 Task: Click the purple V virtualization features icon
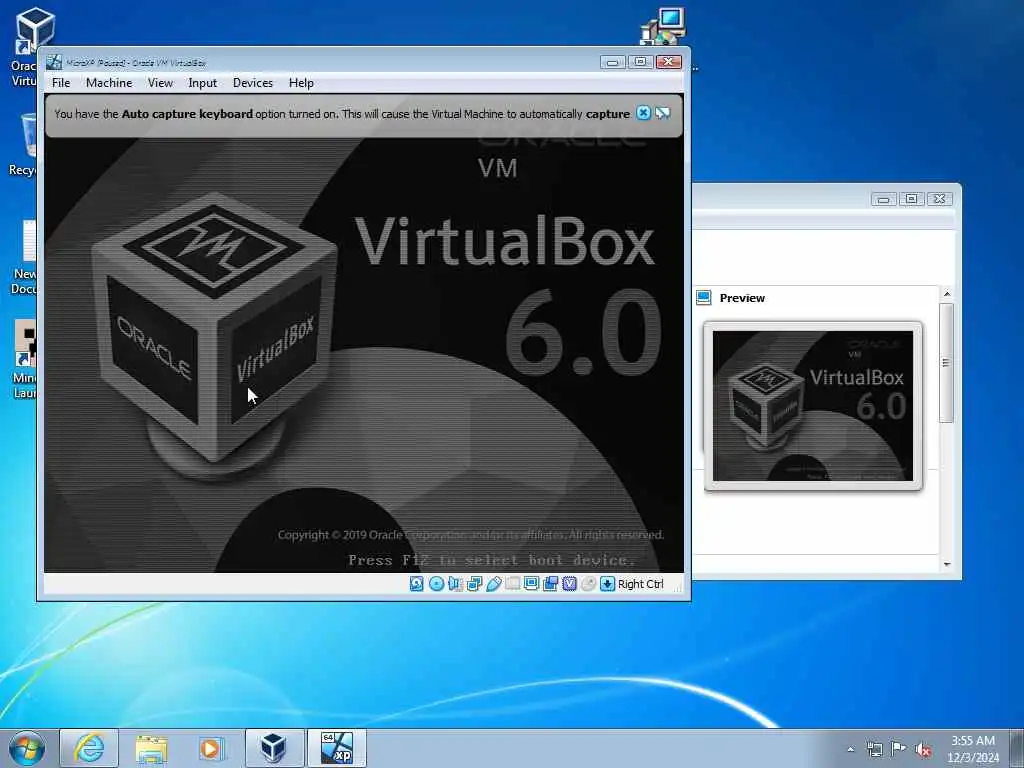[569, 584]
